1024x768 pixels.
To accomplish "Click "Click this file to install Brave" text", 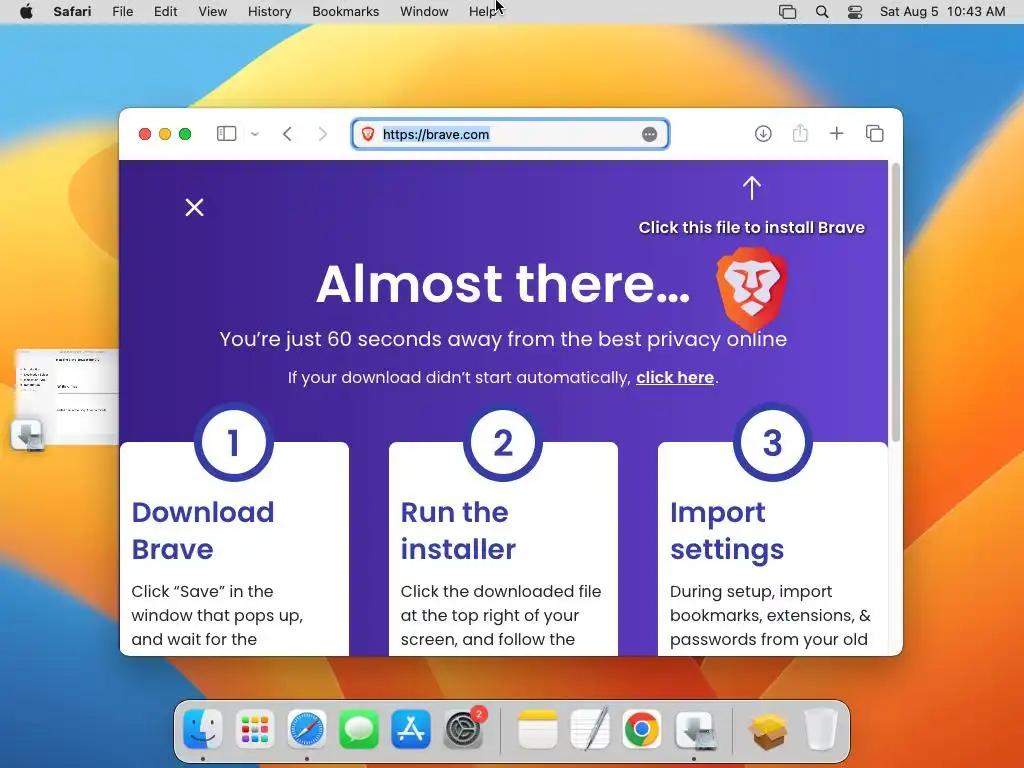I will pyautogui.click(x=752, y=227).
